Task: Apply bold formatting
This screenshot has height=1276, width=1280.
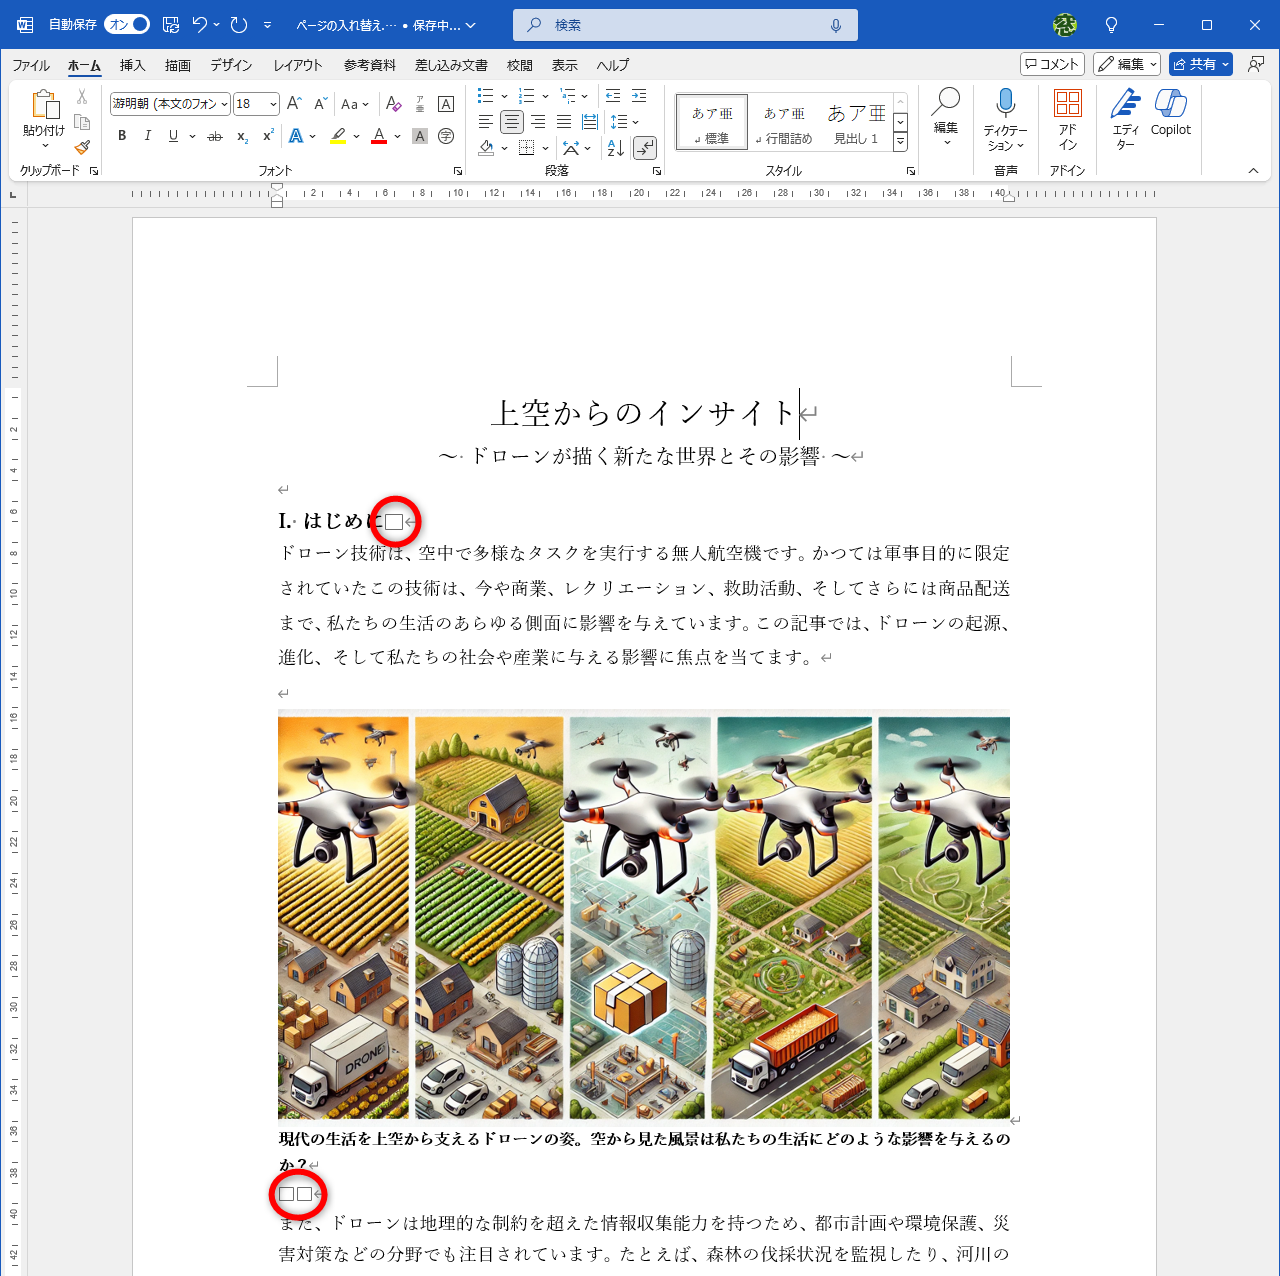Action: pos(121,136)
